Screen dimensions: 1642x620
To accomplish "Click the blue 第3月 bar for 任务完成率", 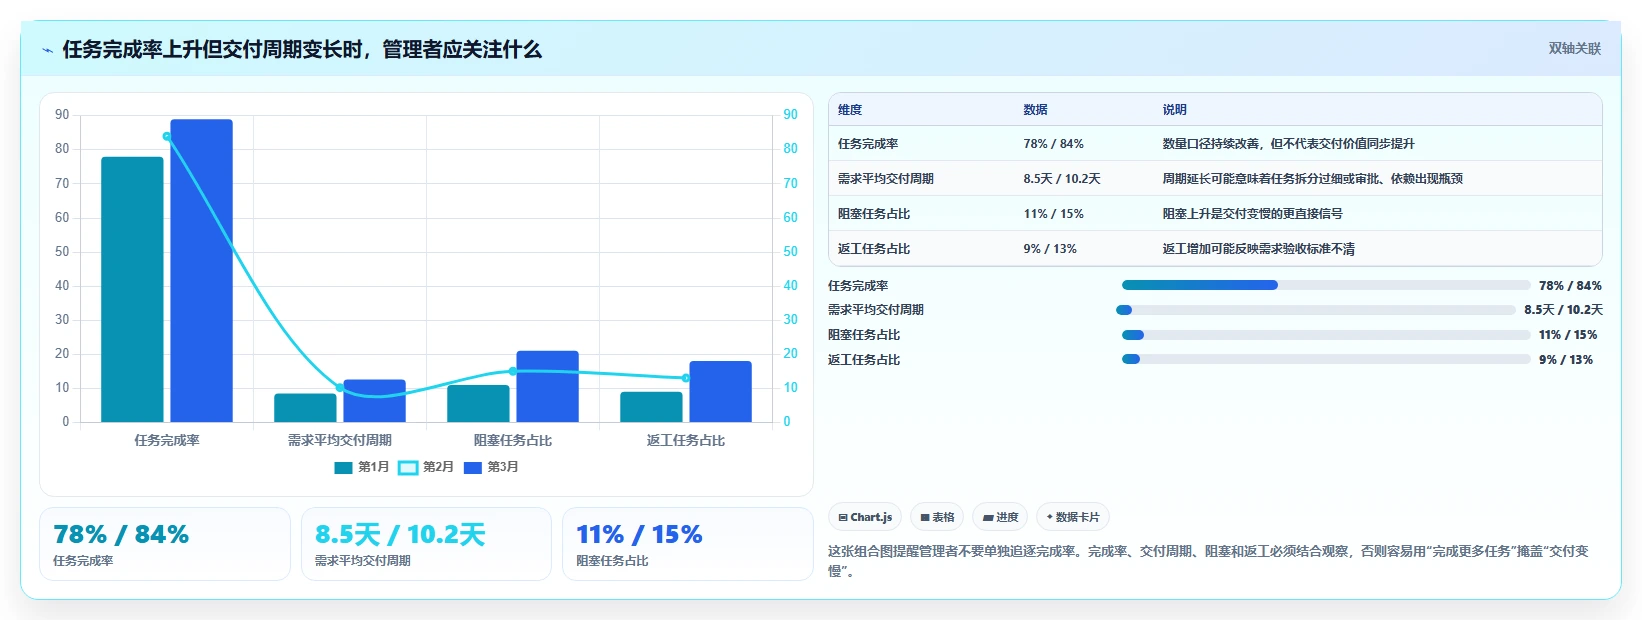I will [201, 271].
